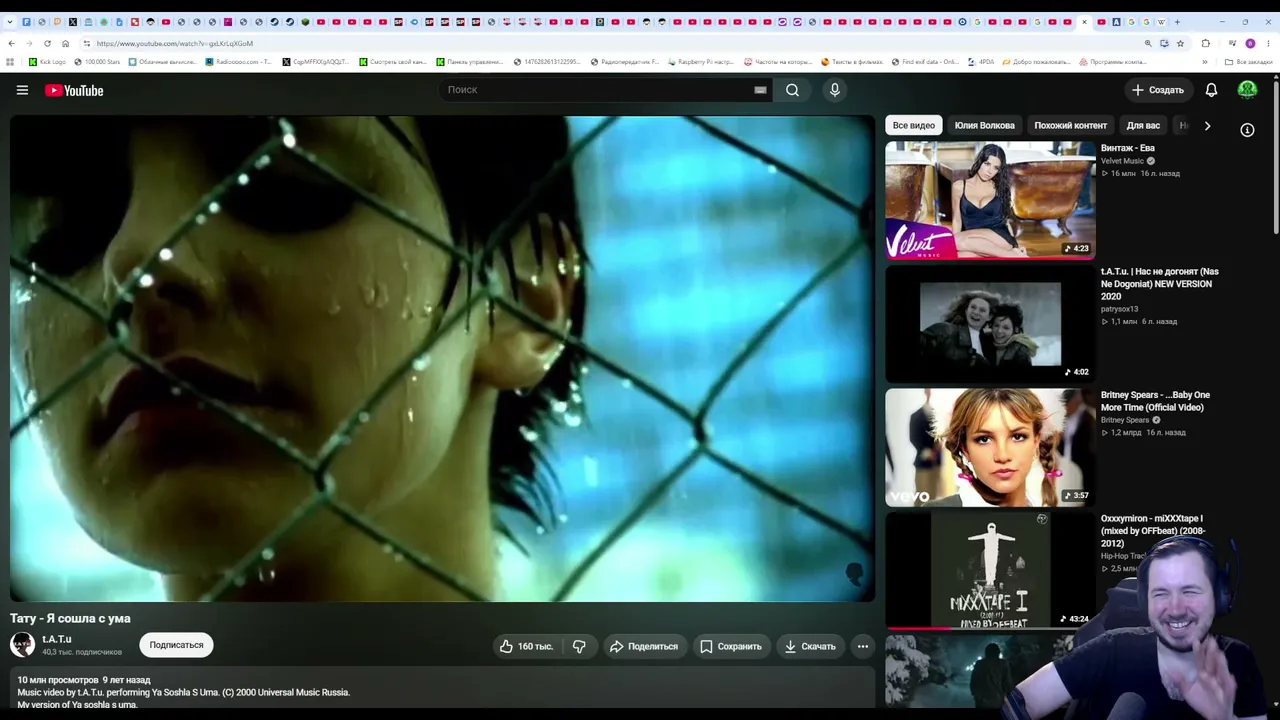This screenshot has height=720, width=1280.
Task: Subscribe with the Подписаться button
Action: click(176, 645)
